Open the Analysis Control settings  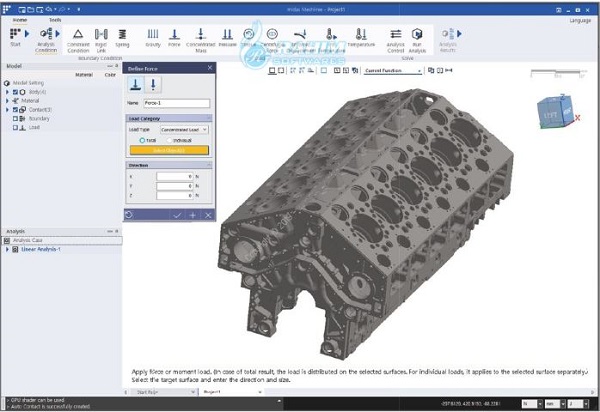396,41
